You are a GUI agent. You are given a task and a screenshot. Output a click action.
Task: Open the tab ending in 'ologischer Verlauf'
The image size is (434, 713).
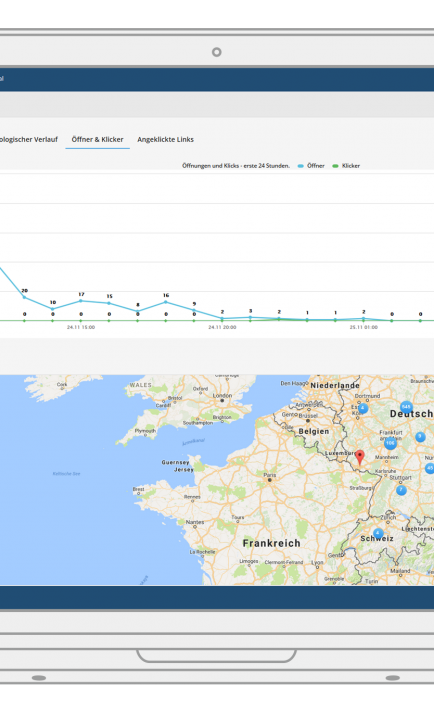[x=29, y=140]
